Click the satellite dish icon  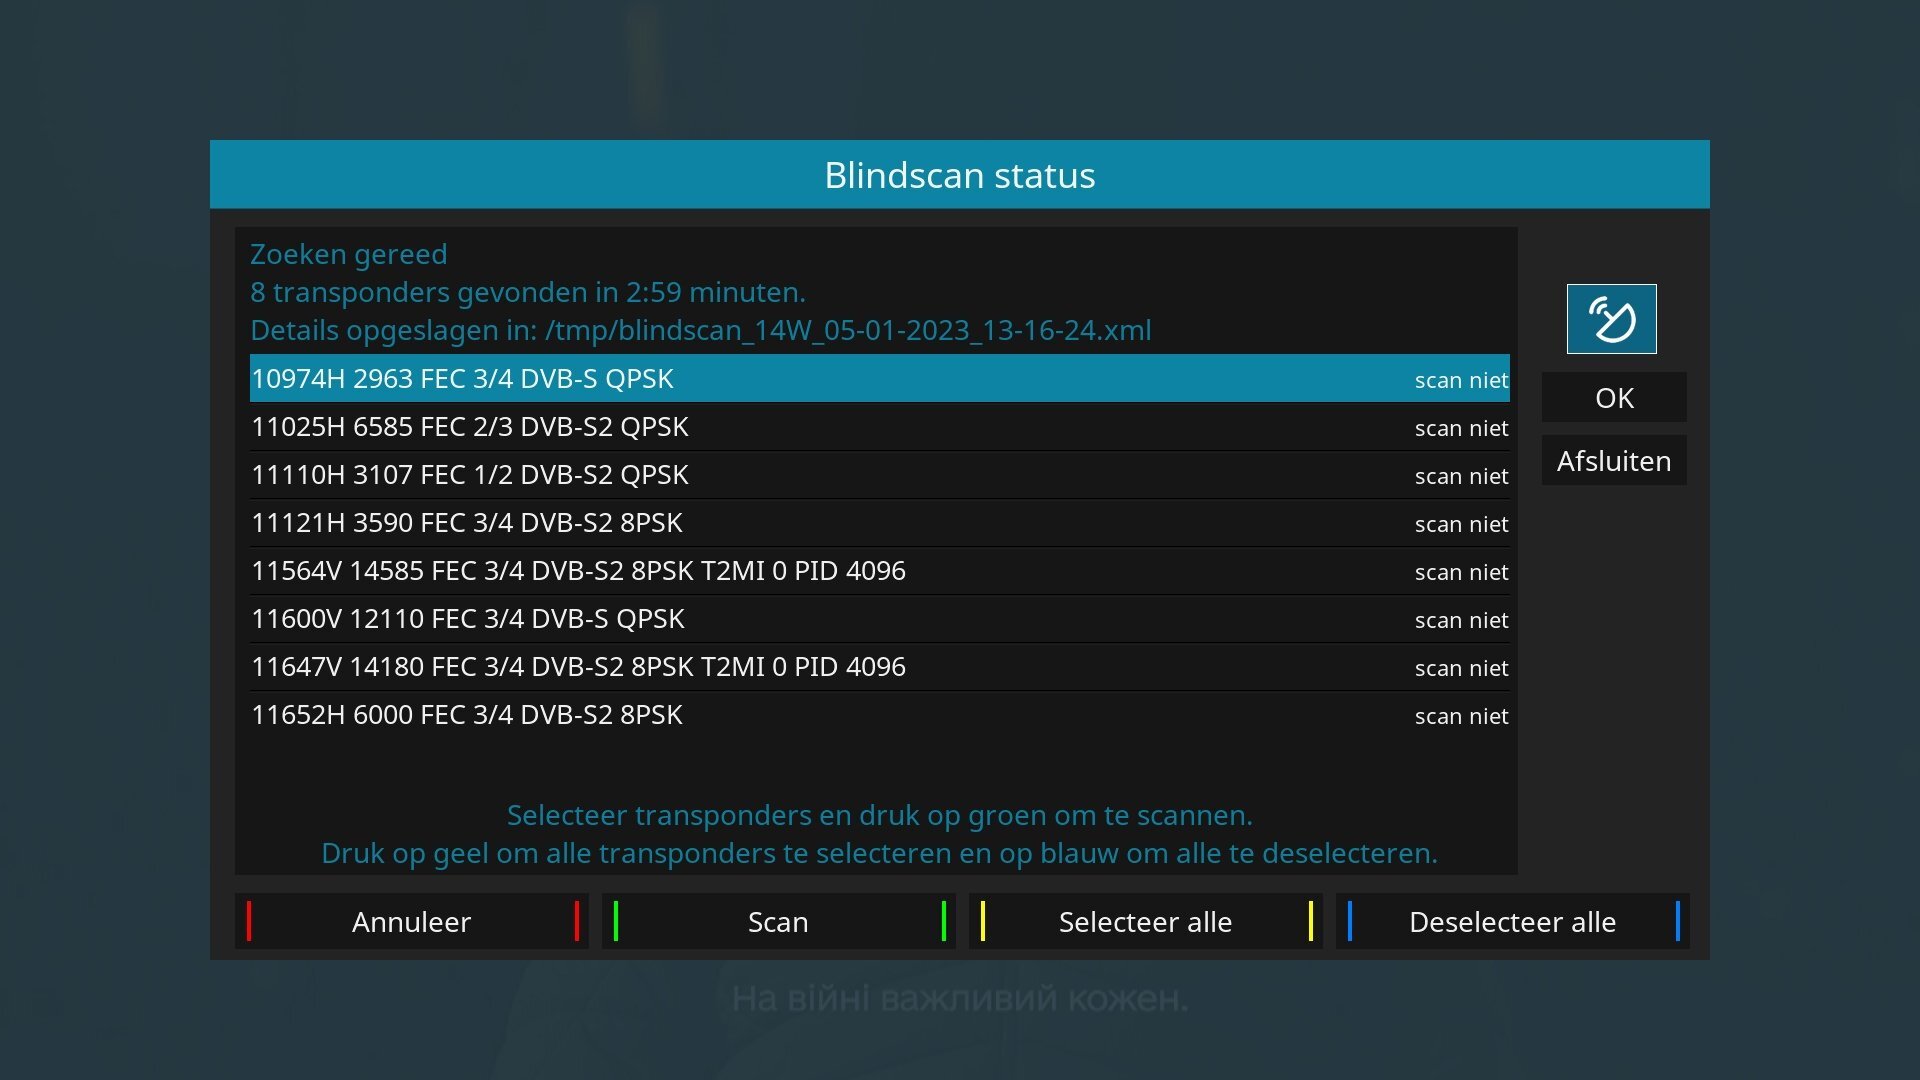1611,319
